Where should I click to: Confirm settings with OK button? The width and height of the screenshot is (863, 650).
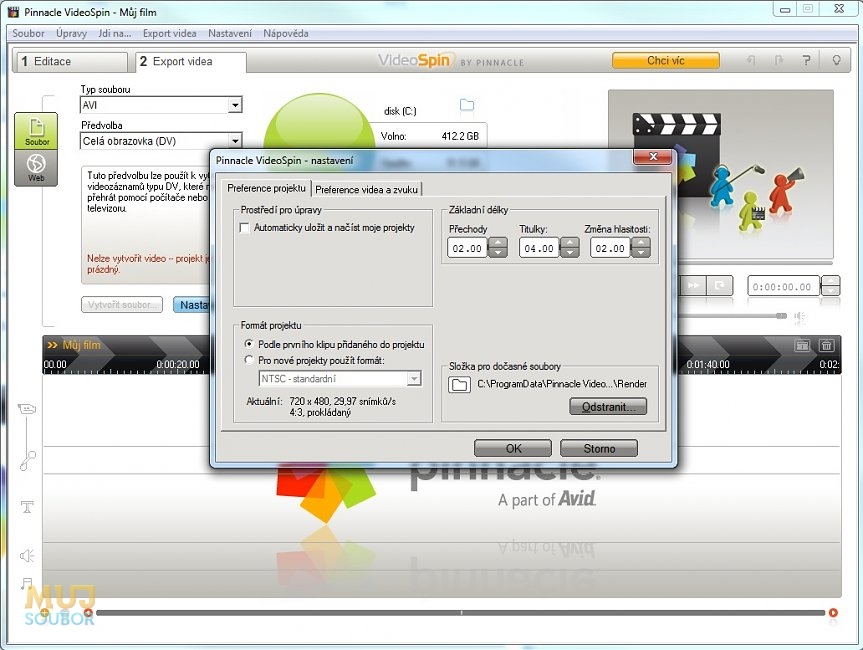pos(513,448)
